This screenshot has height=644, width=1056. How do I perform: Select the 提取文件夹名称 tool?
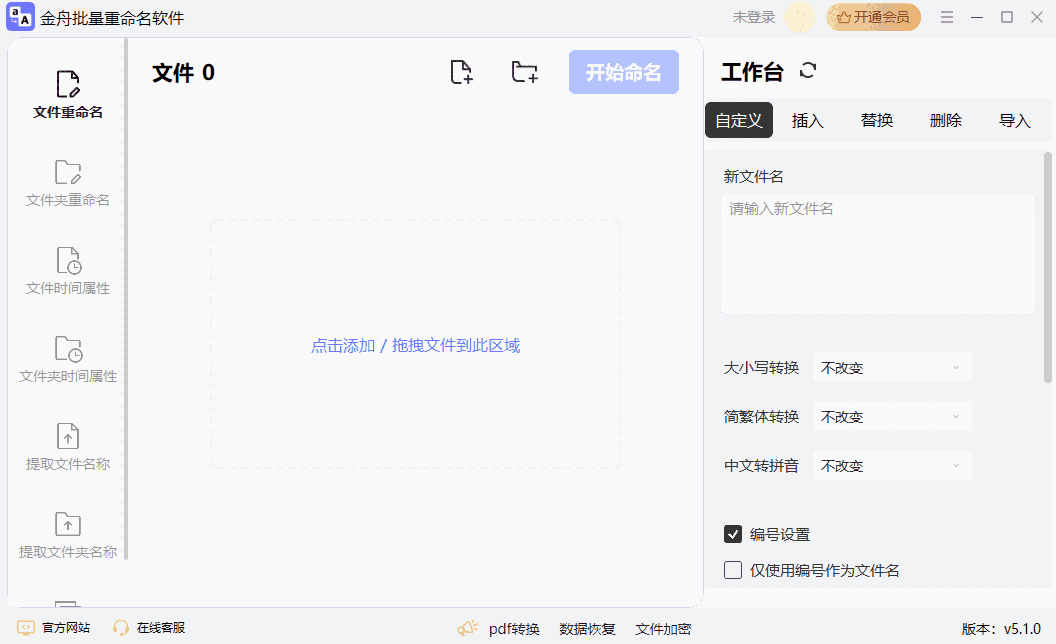[x=66, y=534]
